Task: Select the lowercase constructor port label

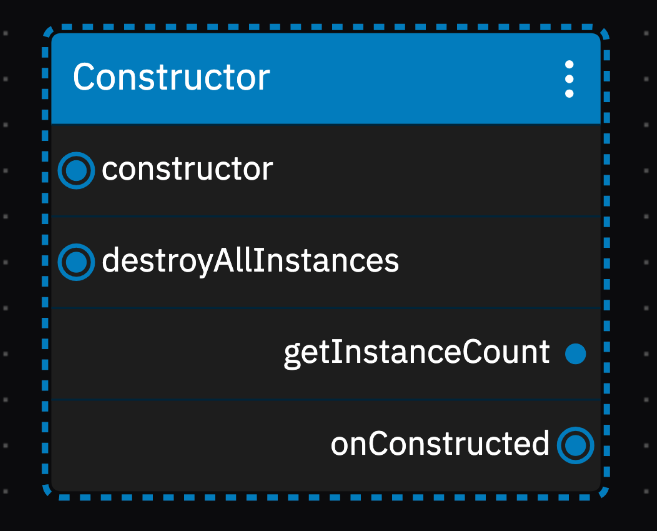Action: (x=187, y=169)
